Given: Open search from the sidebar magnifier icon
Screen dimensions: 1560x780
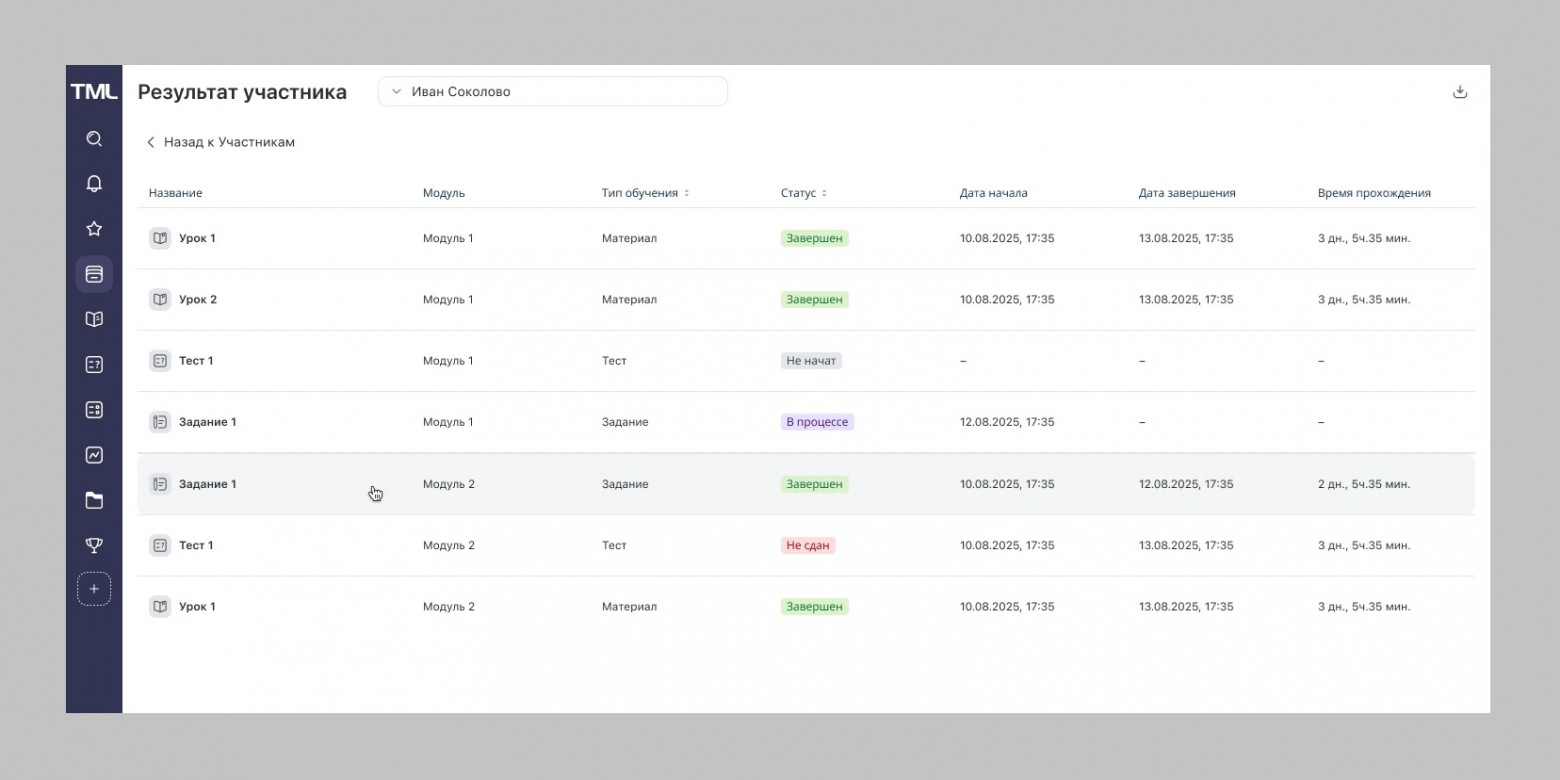Looking at the screenshot, I should 94,139.
